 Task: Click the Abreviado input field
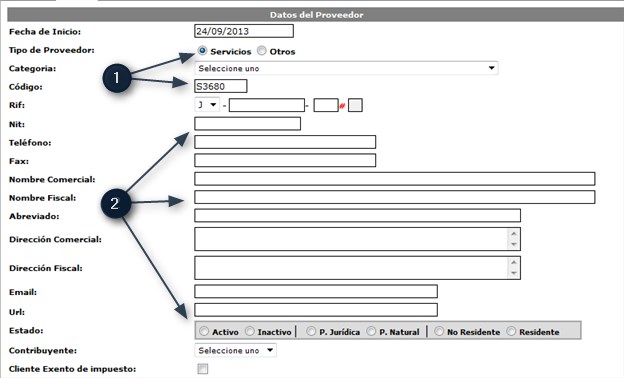tap(357, 215)
